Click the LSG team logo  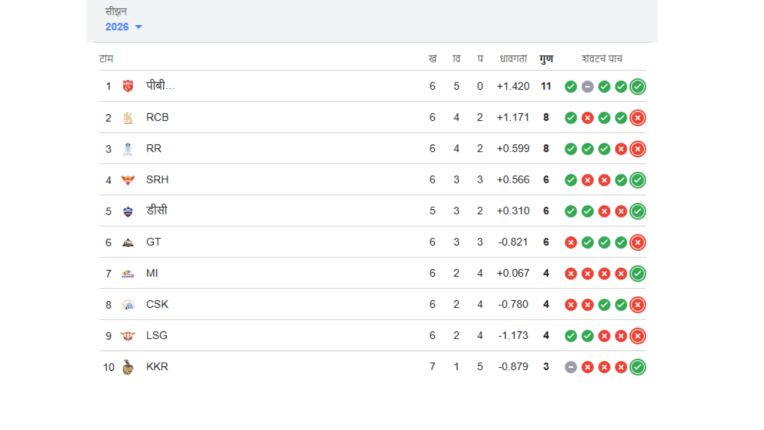[x=127, y=336]
